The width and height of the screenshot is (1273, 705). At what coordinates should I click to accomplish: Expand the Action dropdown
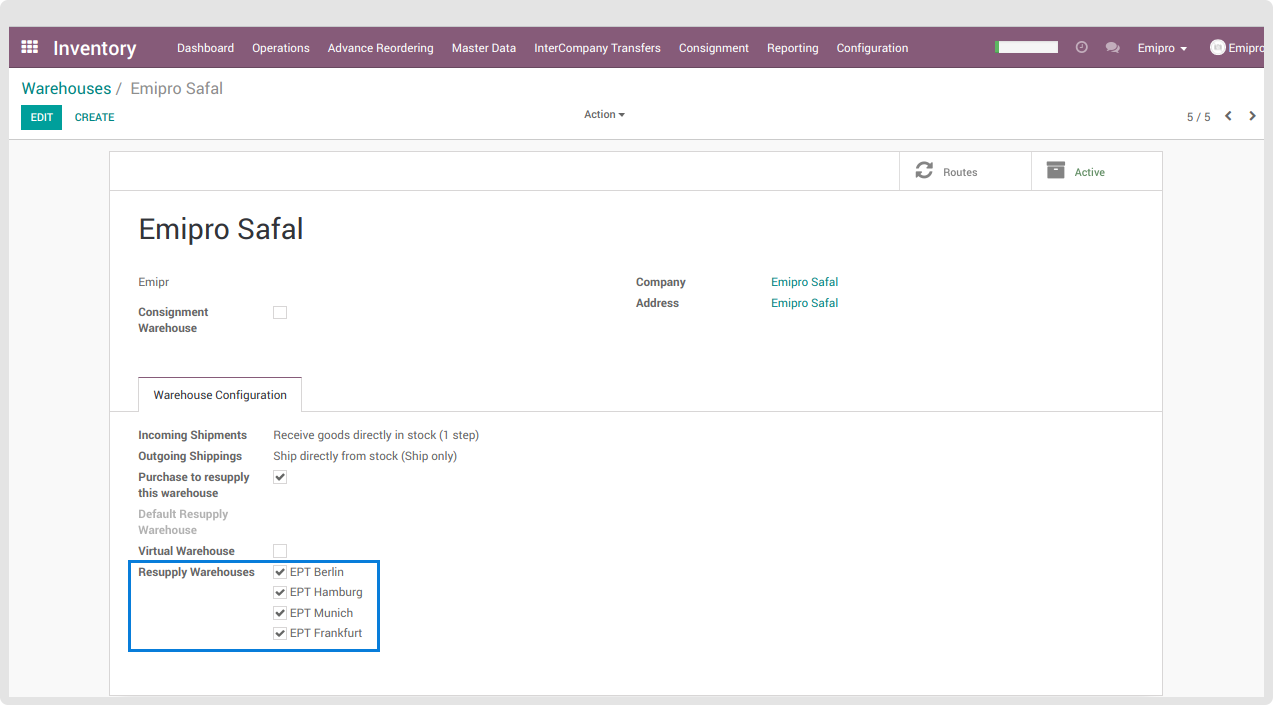[x=604, y=115]
